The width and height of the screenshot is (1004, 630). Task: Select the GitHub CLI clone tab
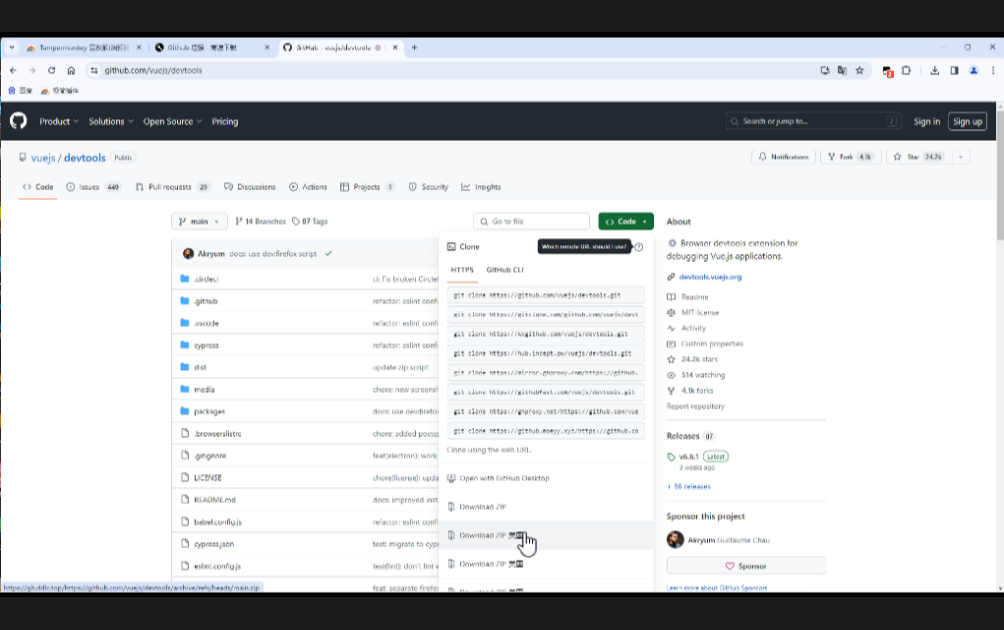tap(505, 270)
